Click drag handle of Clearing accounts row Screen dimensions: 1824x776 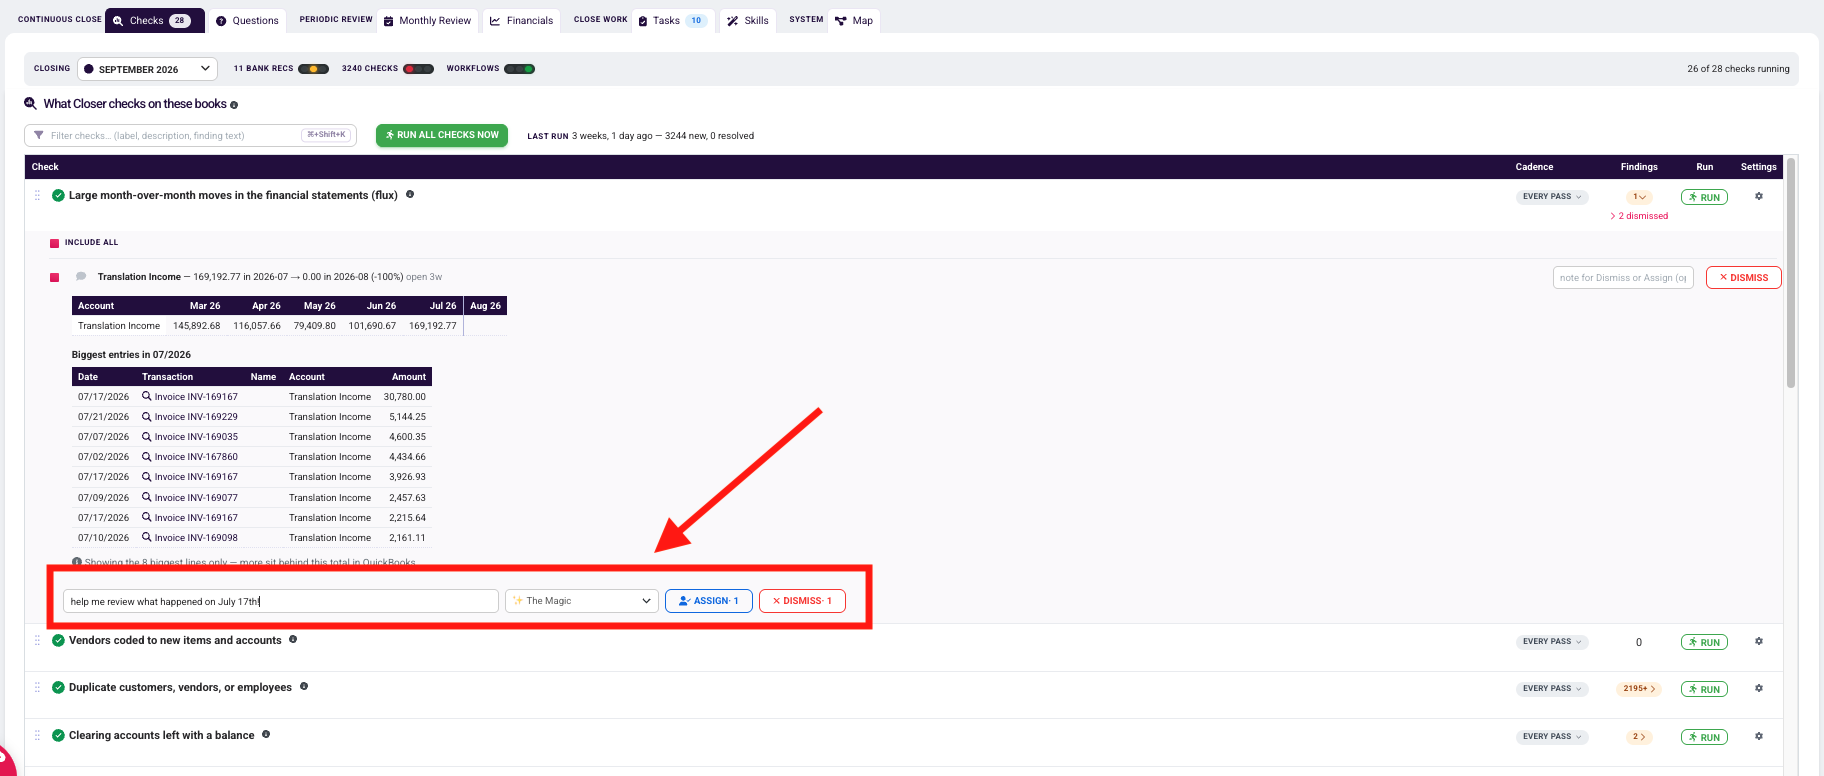click(38, 735)
